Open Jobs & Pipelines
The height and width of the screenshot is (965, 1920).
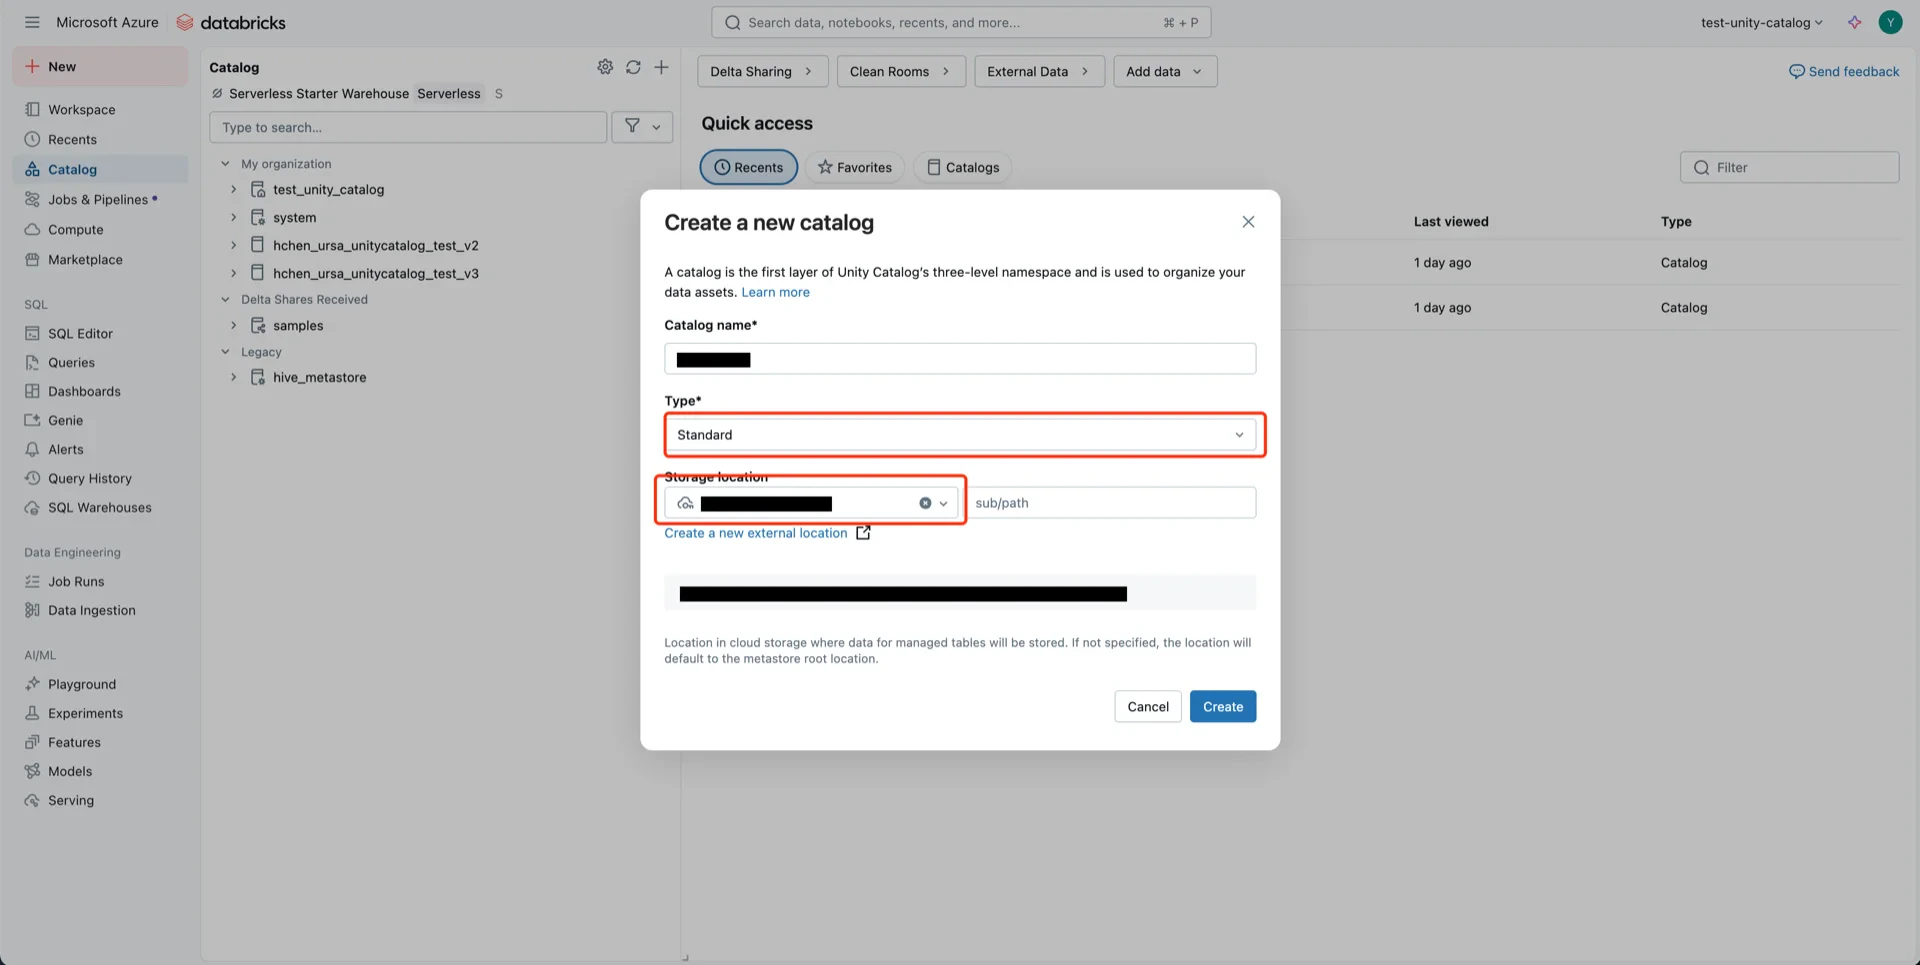click(x=100, y=199)
